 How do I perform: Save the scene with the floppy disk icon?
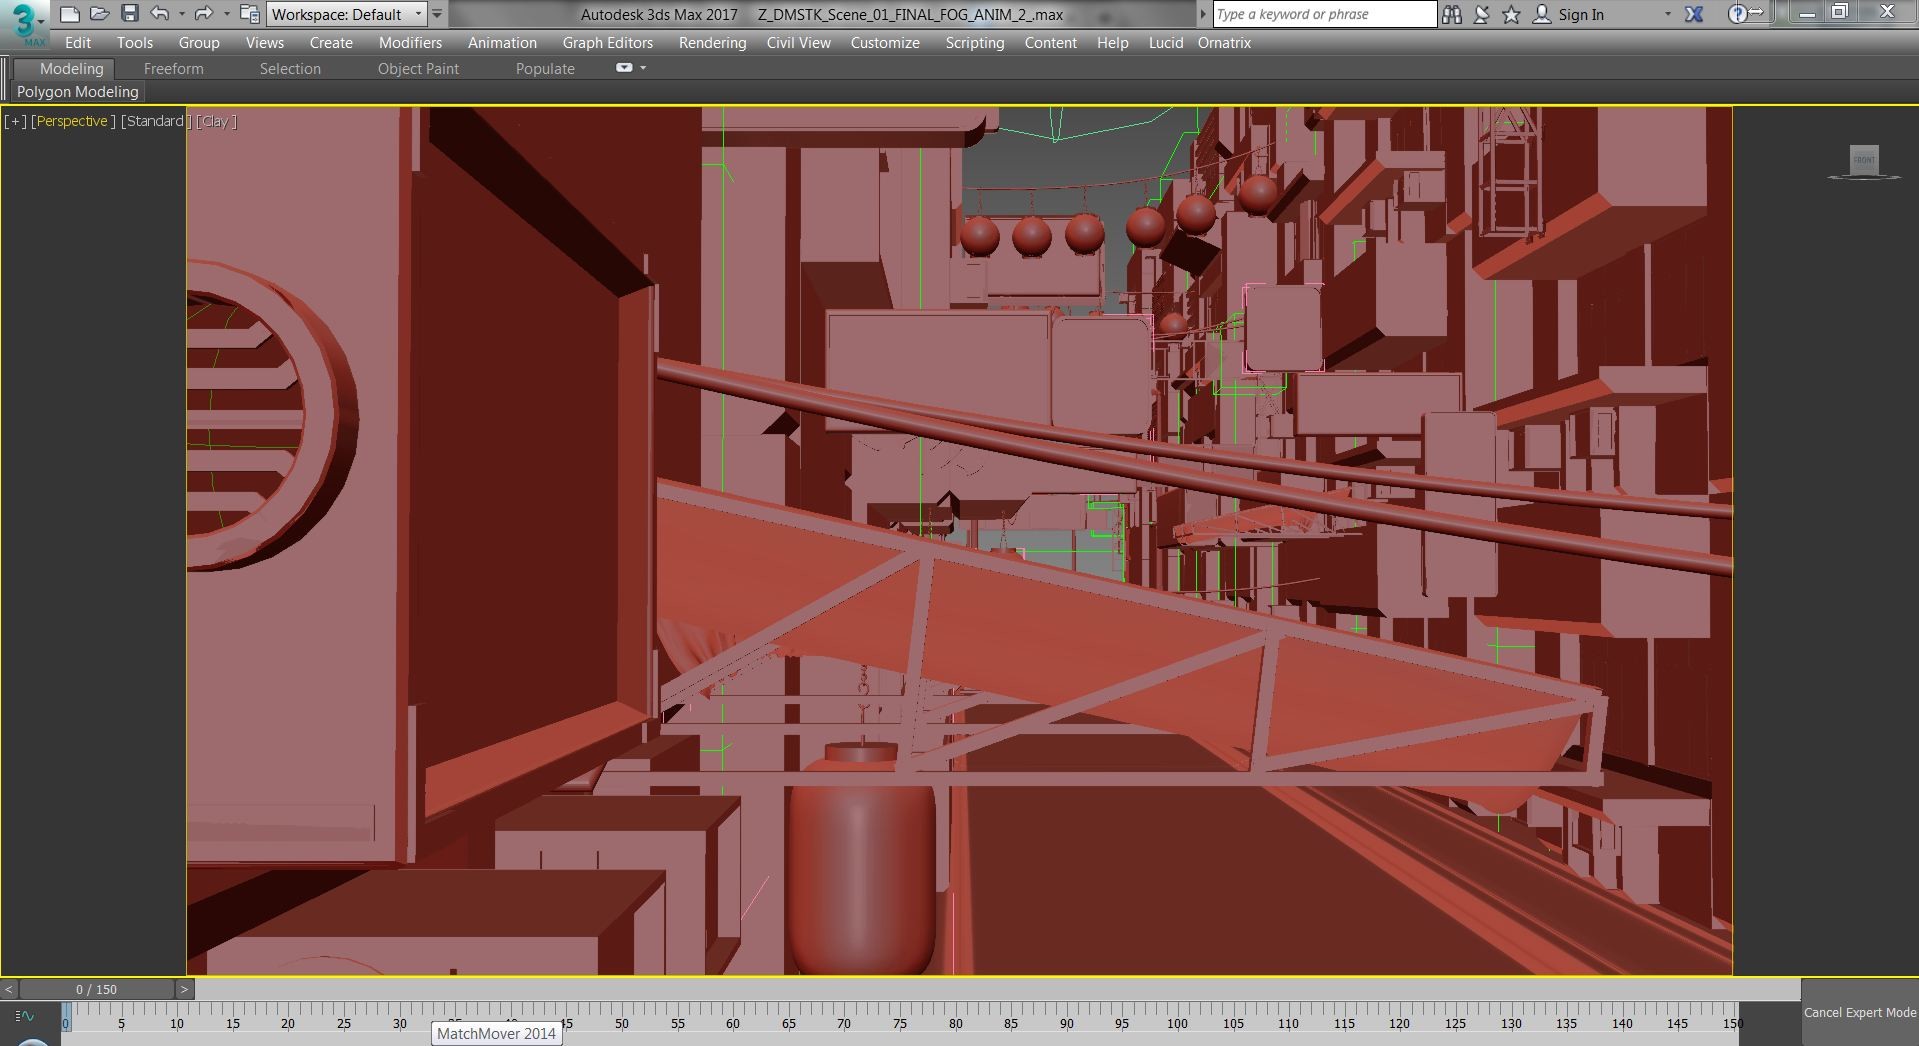point(129,14)
